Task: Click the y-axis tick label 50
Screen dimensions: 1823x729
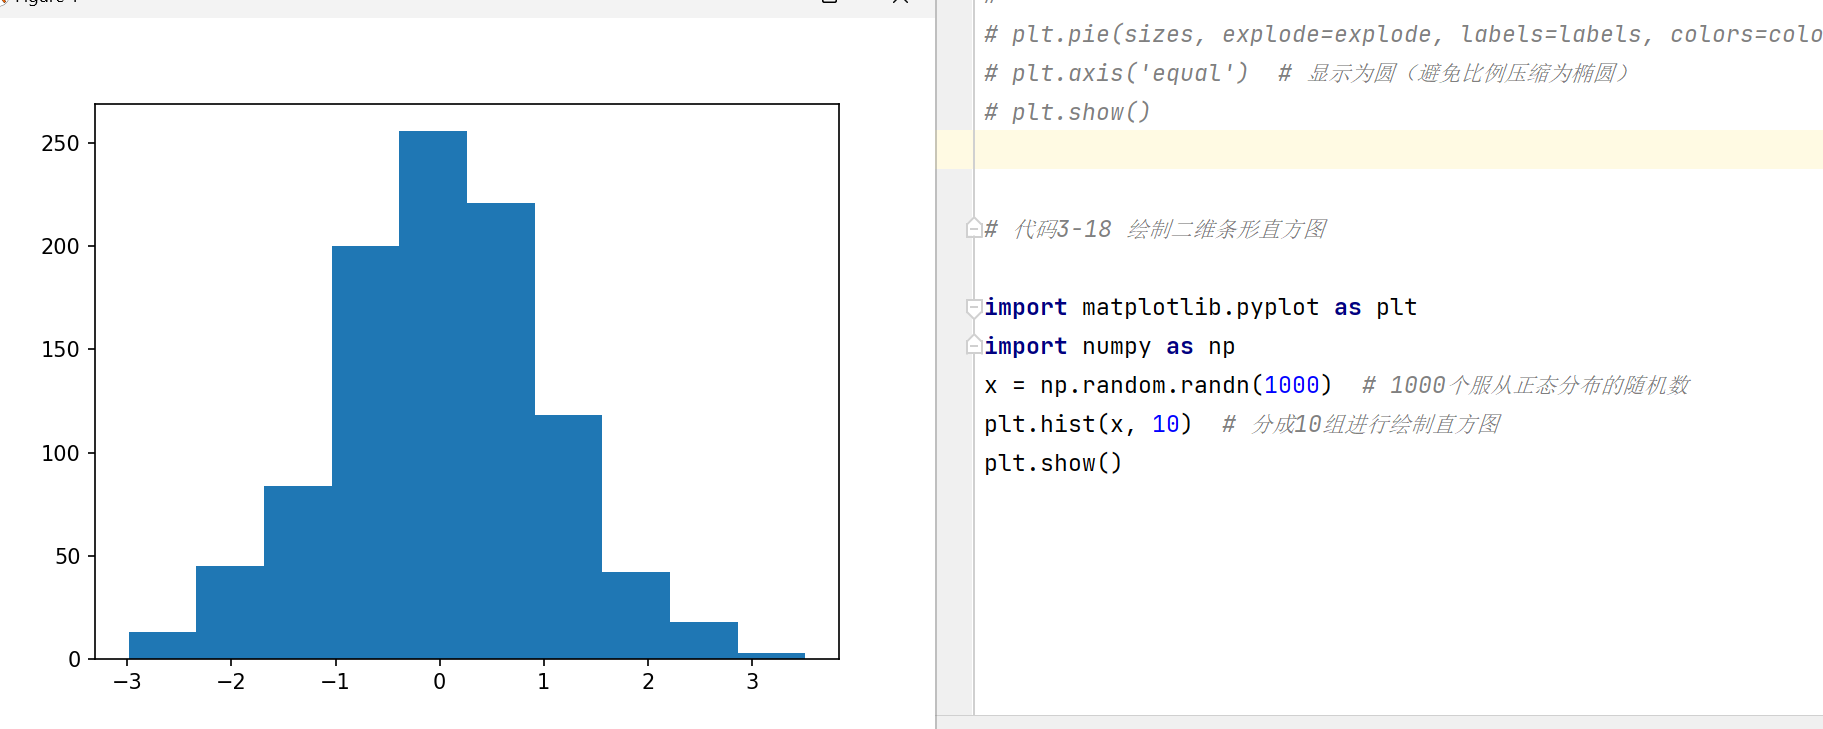Action: [x=67, y=556]
